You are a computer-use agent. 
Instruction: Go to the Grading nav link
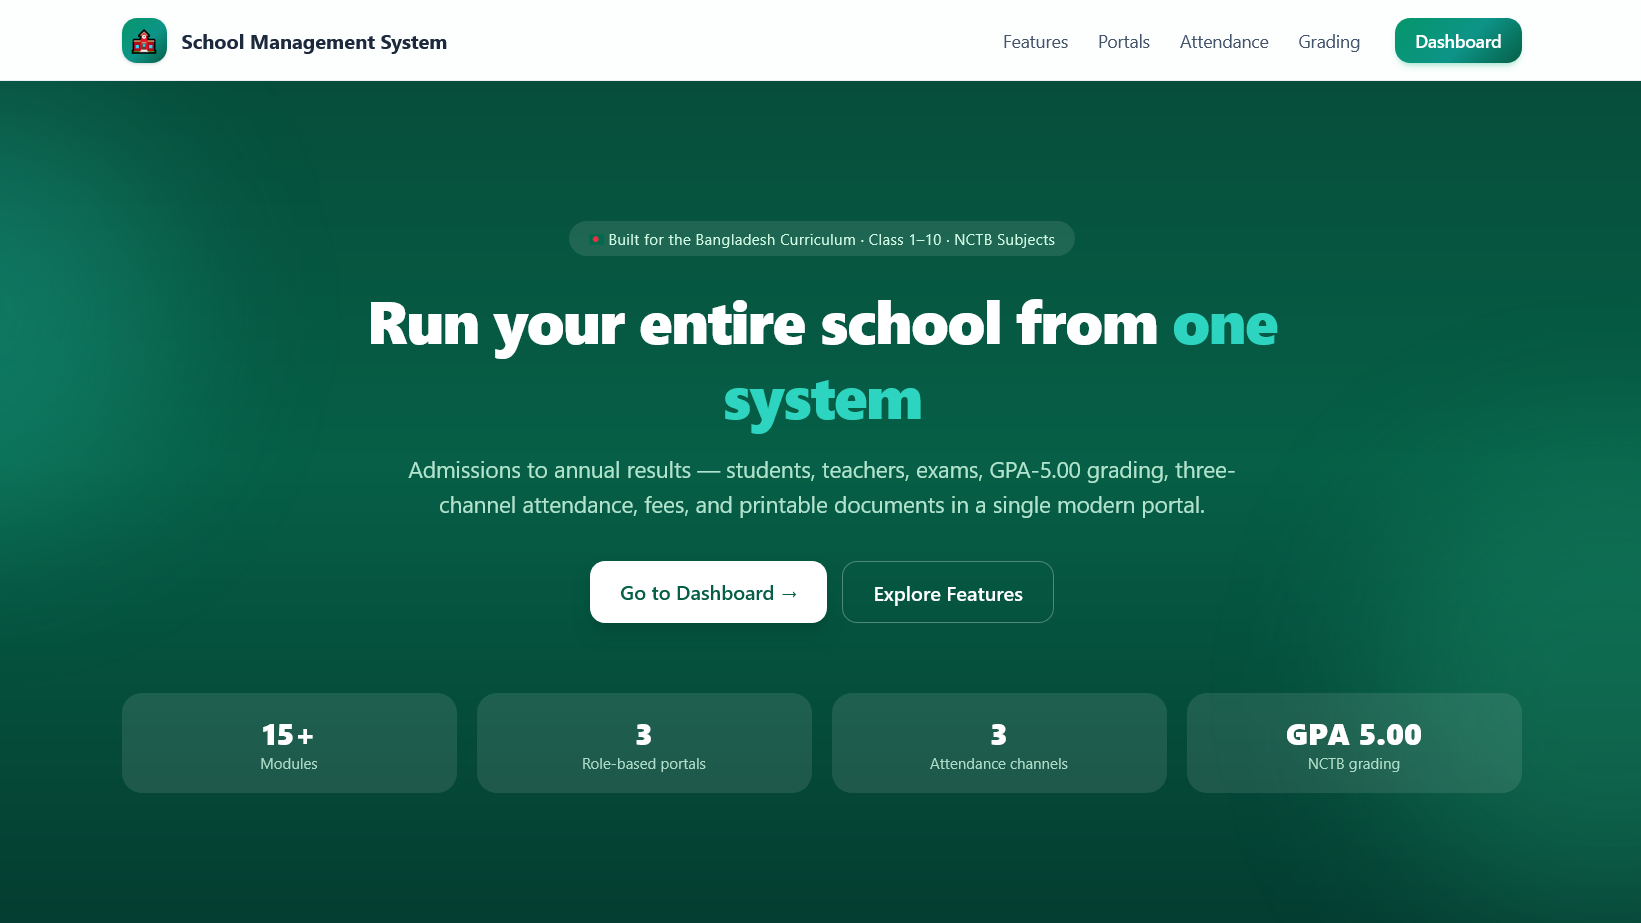(1328, 42)
